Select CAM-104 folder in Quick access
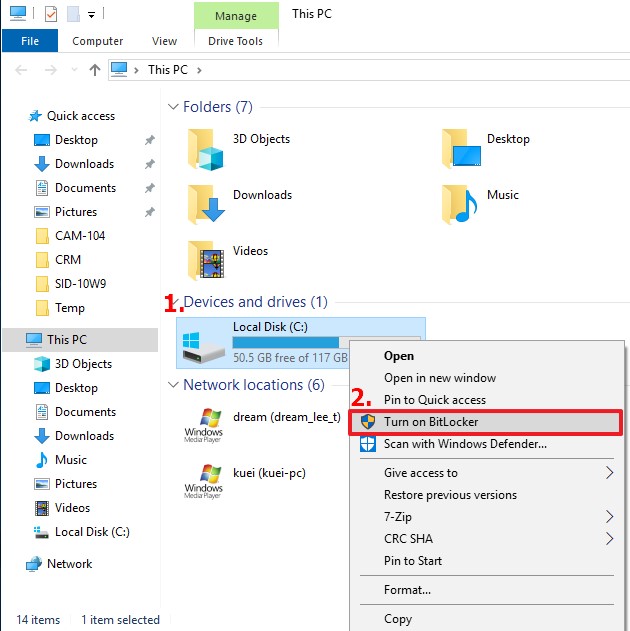Viewport: 630px width, 631px height. point(80,236)
